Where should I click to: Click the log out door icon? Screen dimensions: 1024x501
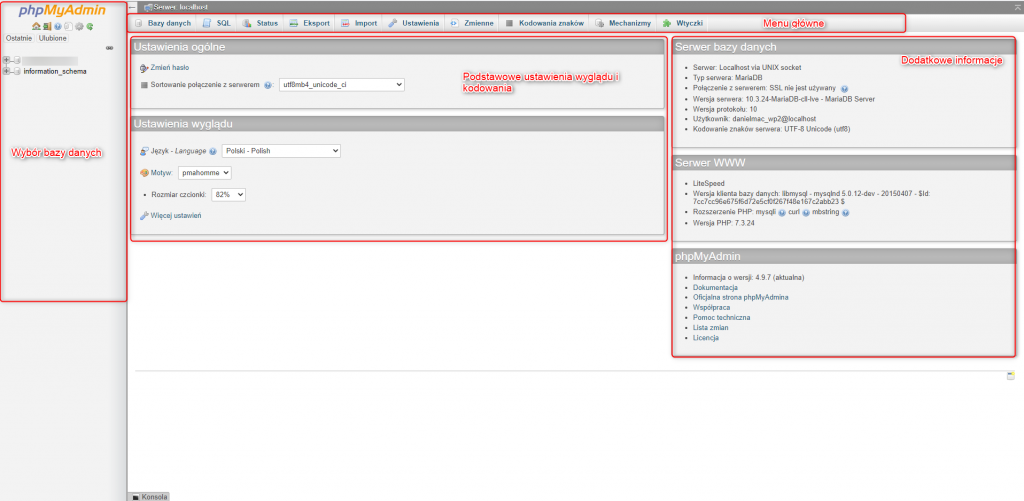(46, 26)
